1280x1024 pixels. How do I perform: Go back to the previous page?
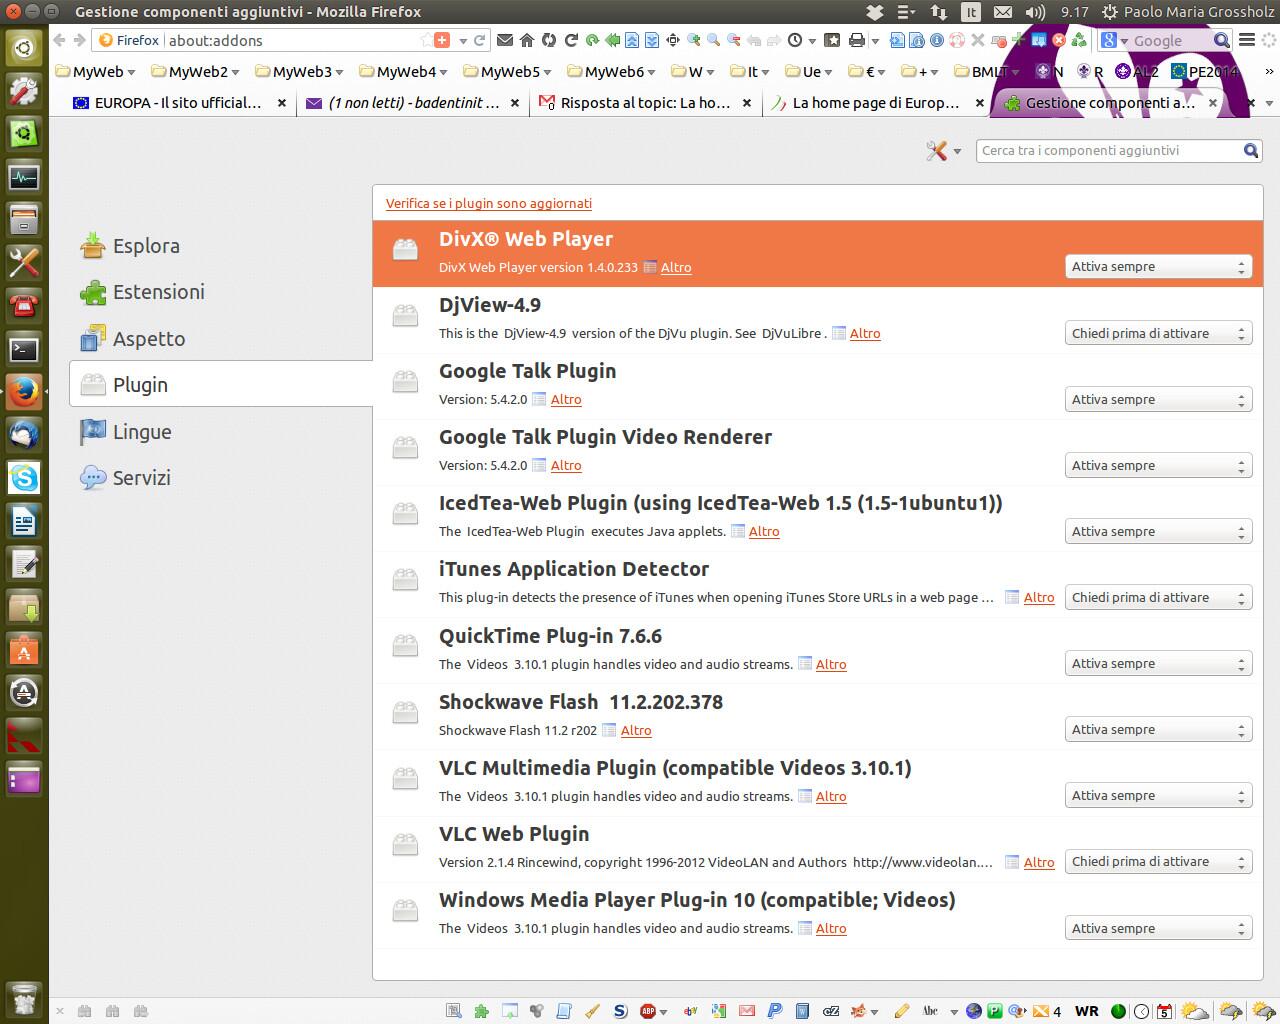(x=59, y=40)
